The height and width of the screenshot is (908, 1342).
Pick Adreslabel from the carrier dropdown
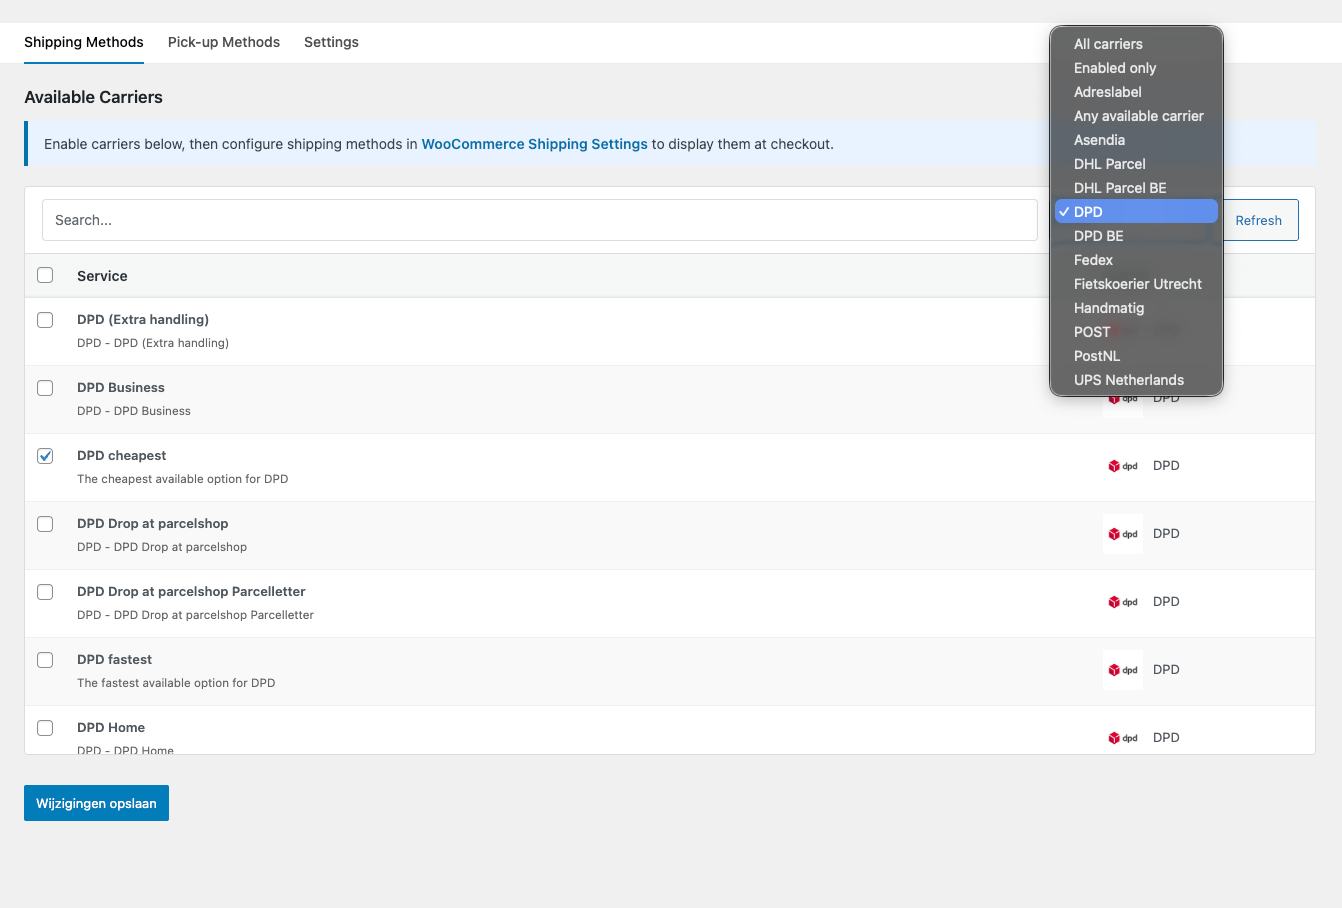point(1136,92)
